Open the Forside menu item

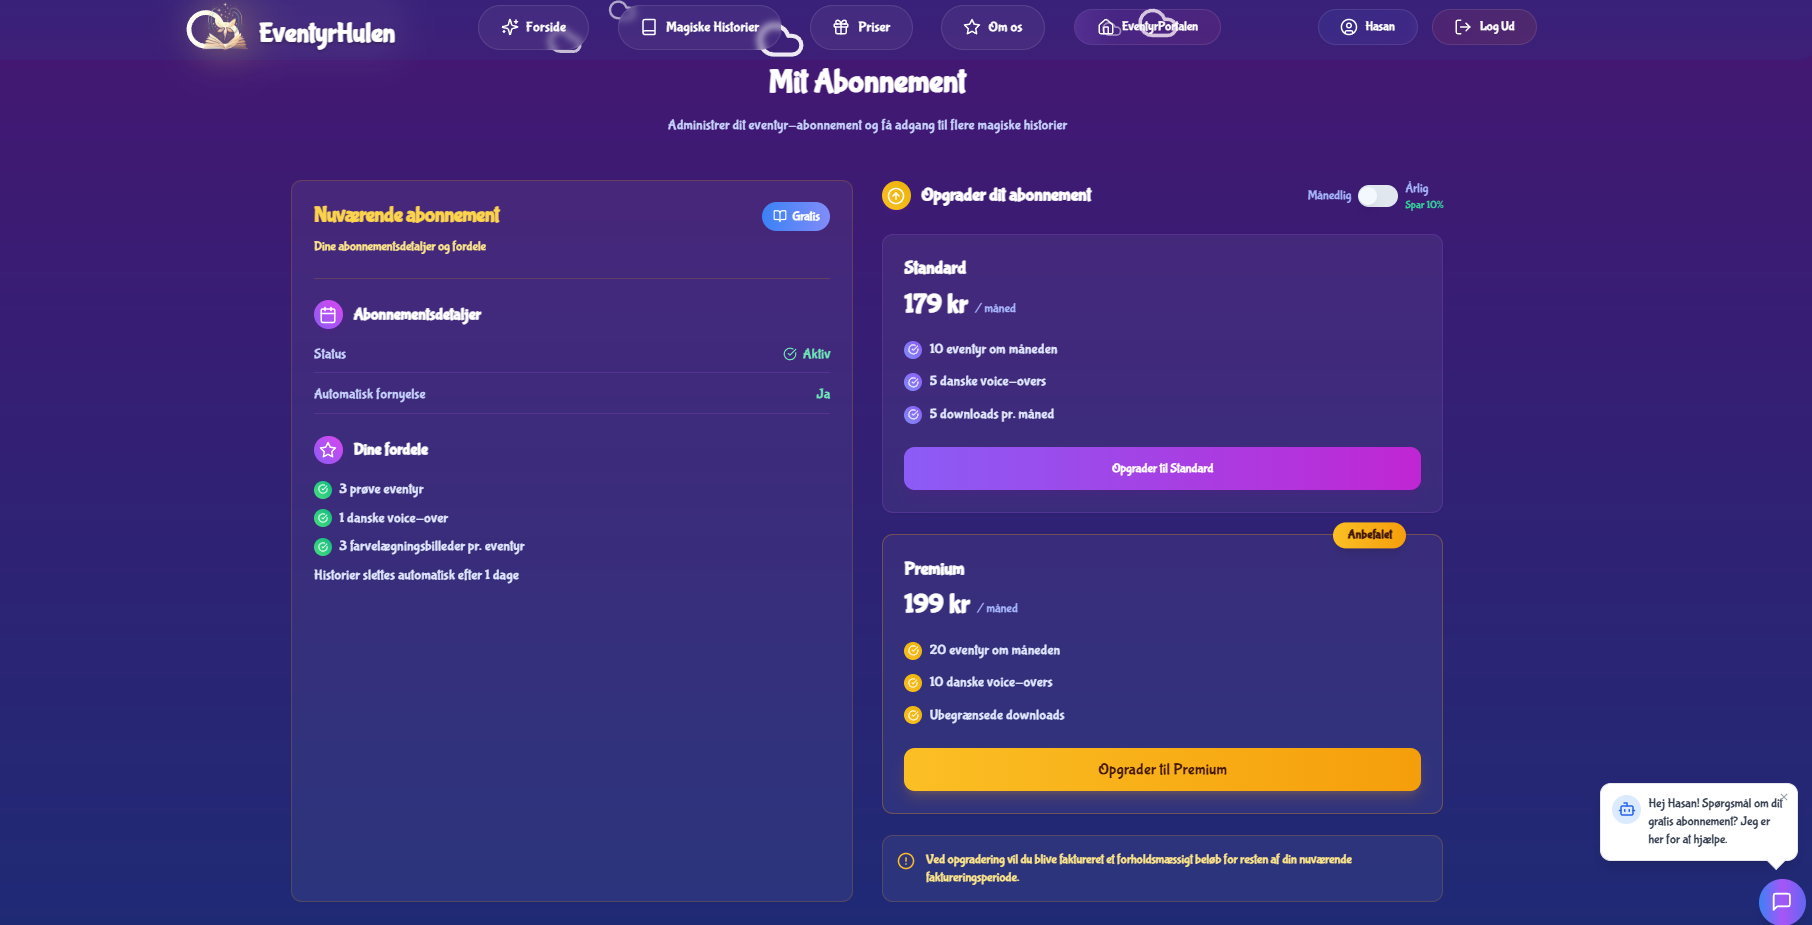tap(533, 27)
